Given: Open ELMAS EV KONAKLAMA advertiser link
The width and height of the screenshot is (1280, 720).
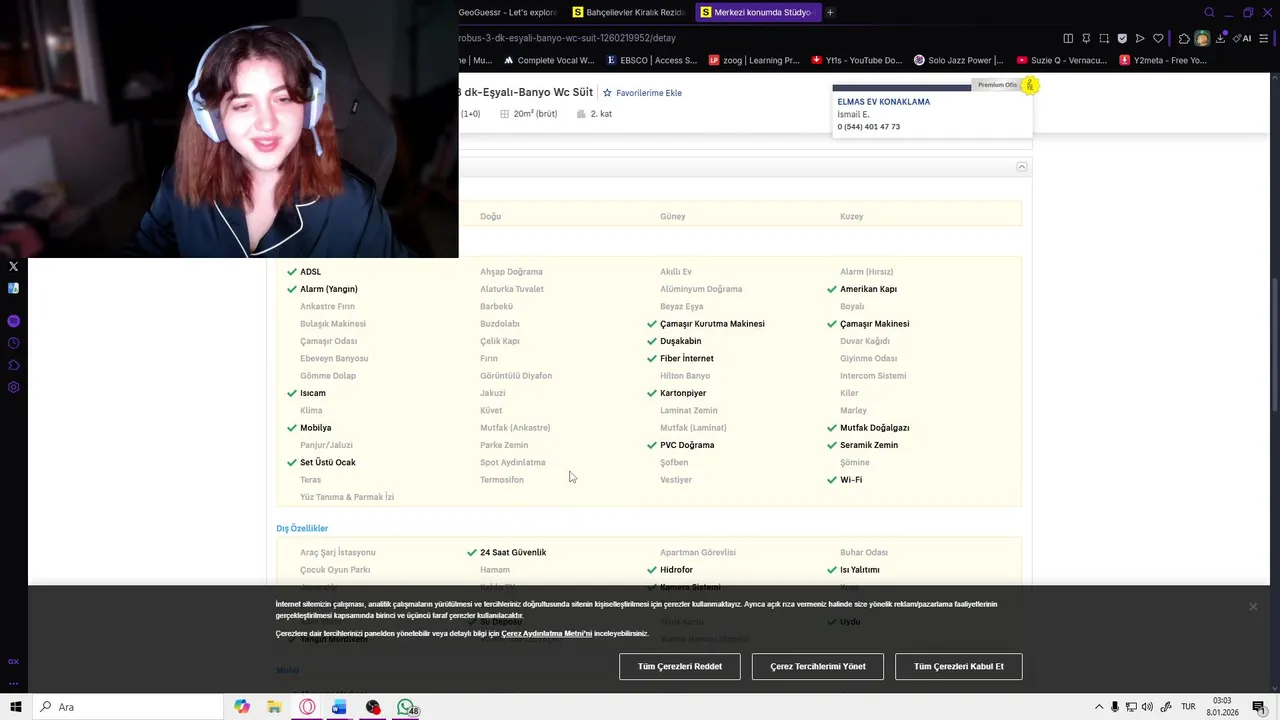Looking at the screenshot, I should [x=883, y=102].
